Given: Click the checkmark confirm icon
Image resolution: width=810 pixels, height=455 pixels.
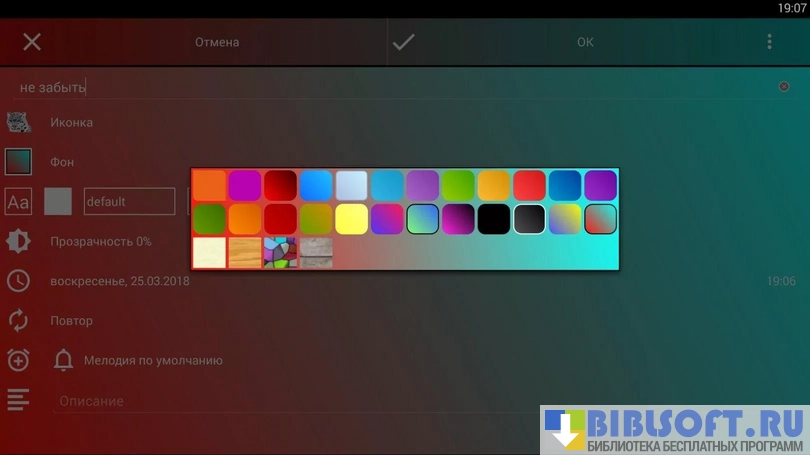Looking at the screenshot, I should click(x=404, y=42).
